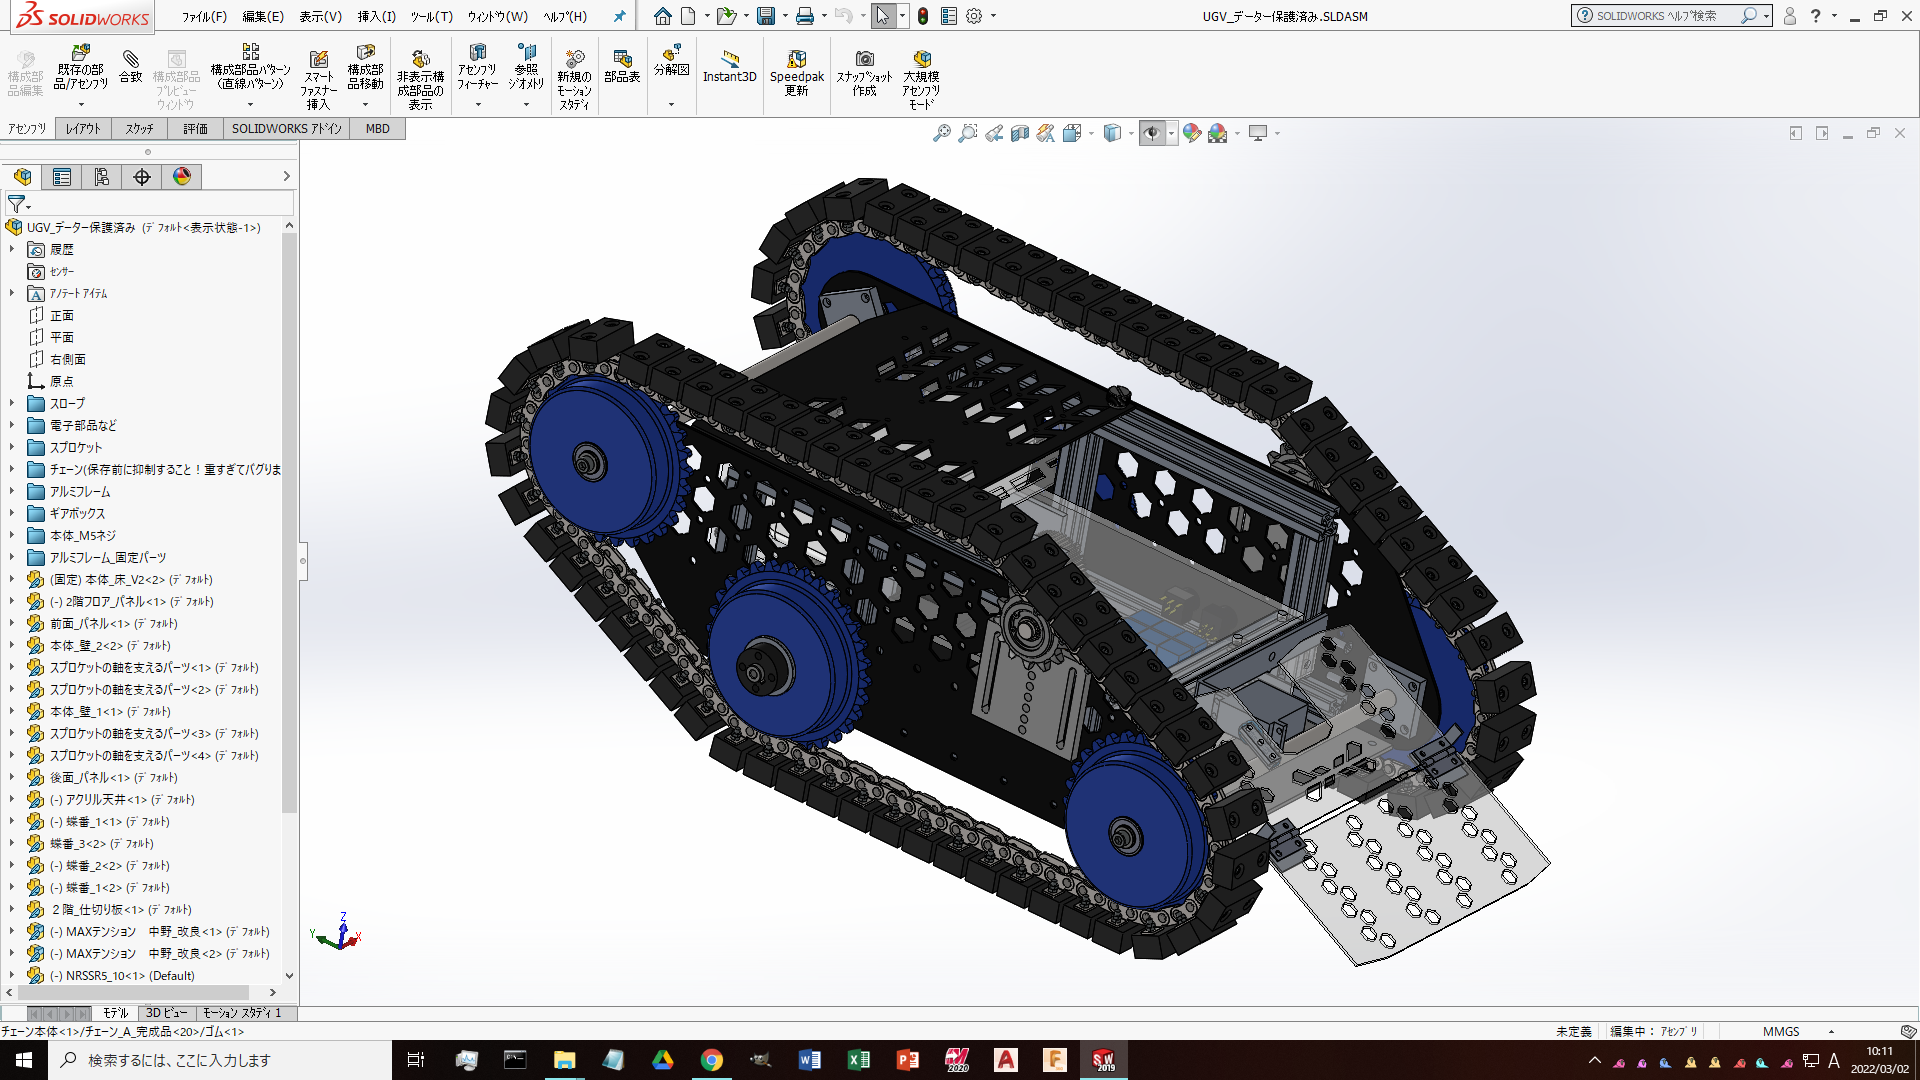Open View Orientation cube
The height and width of the screenshot is (1080, 1920).
click(x=1072, y=133)
